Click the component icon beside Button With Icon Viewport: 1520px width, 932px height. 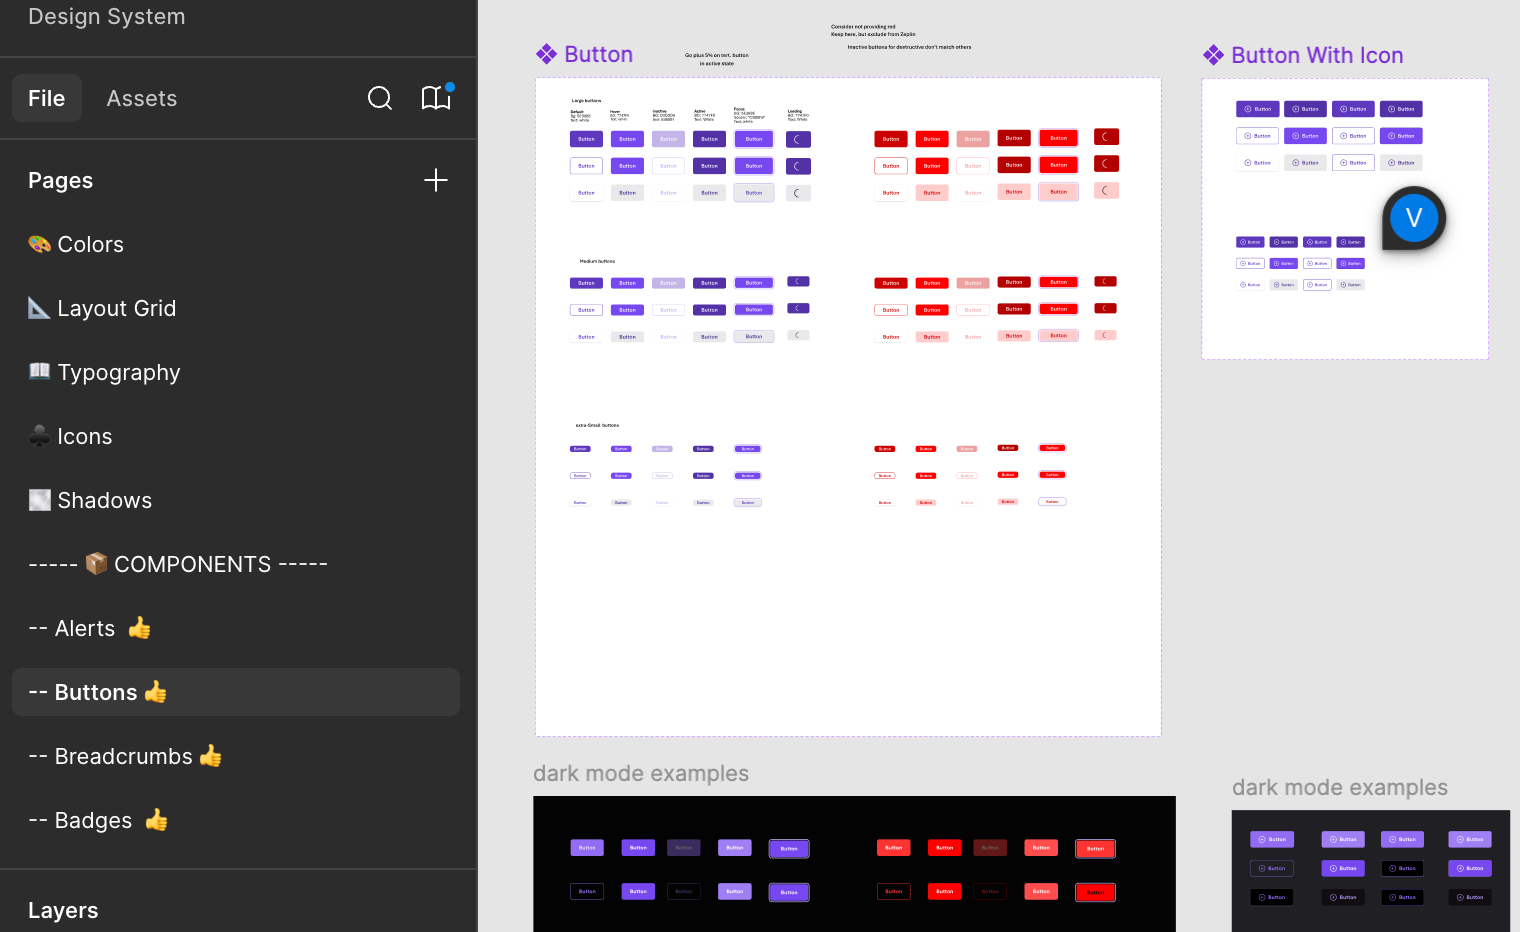coord(1213,55)
